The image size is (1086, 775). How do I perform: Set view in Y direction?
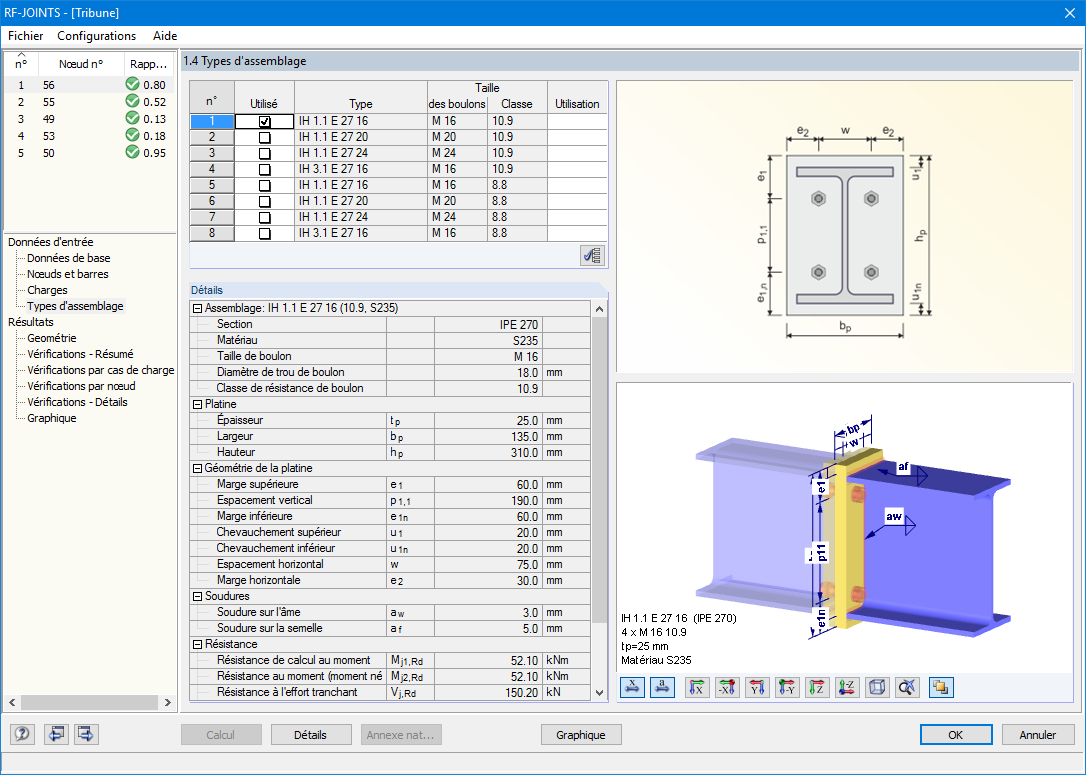pyautogui.click(x=757, y=687)
